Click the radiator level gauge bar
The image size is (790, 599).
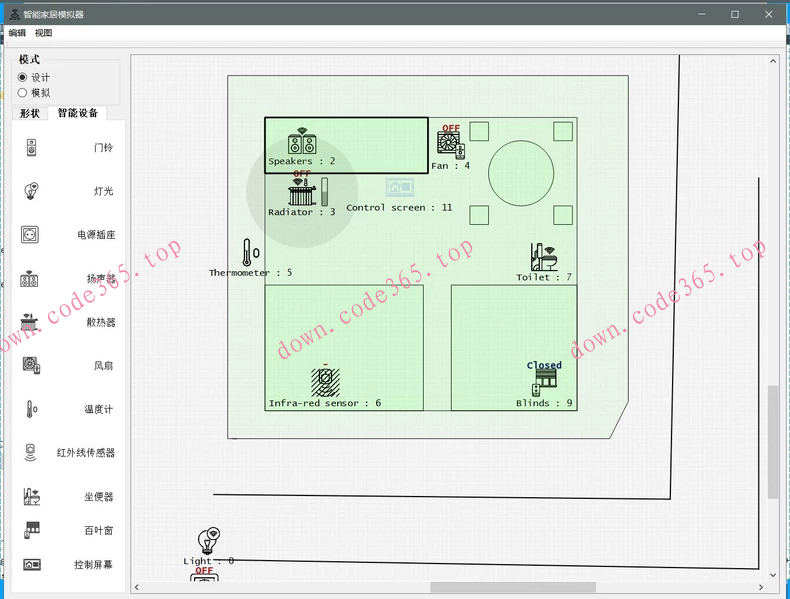[x=324, y=191]
